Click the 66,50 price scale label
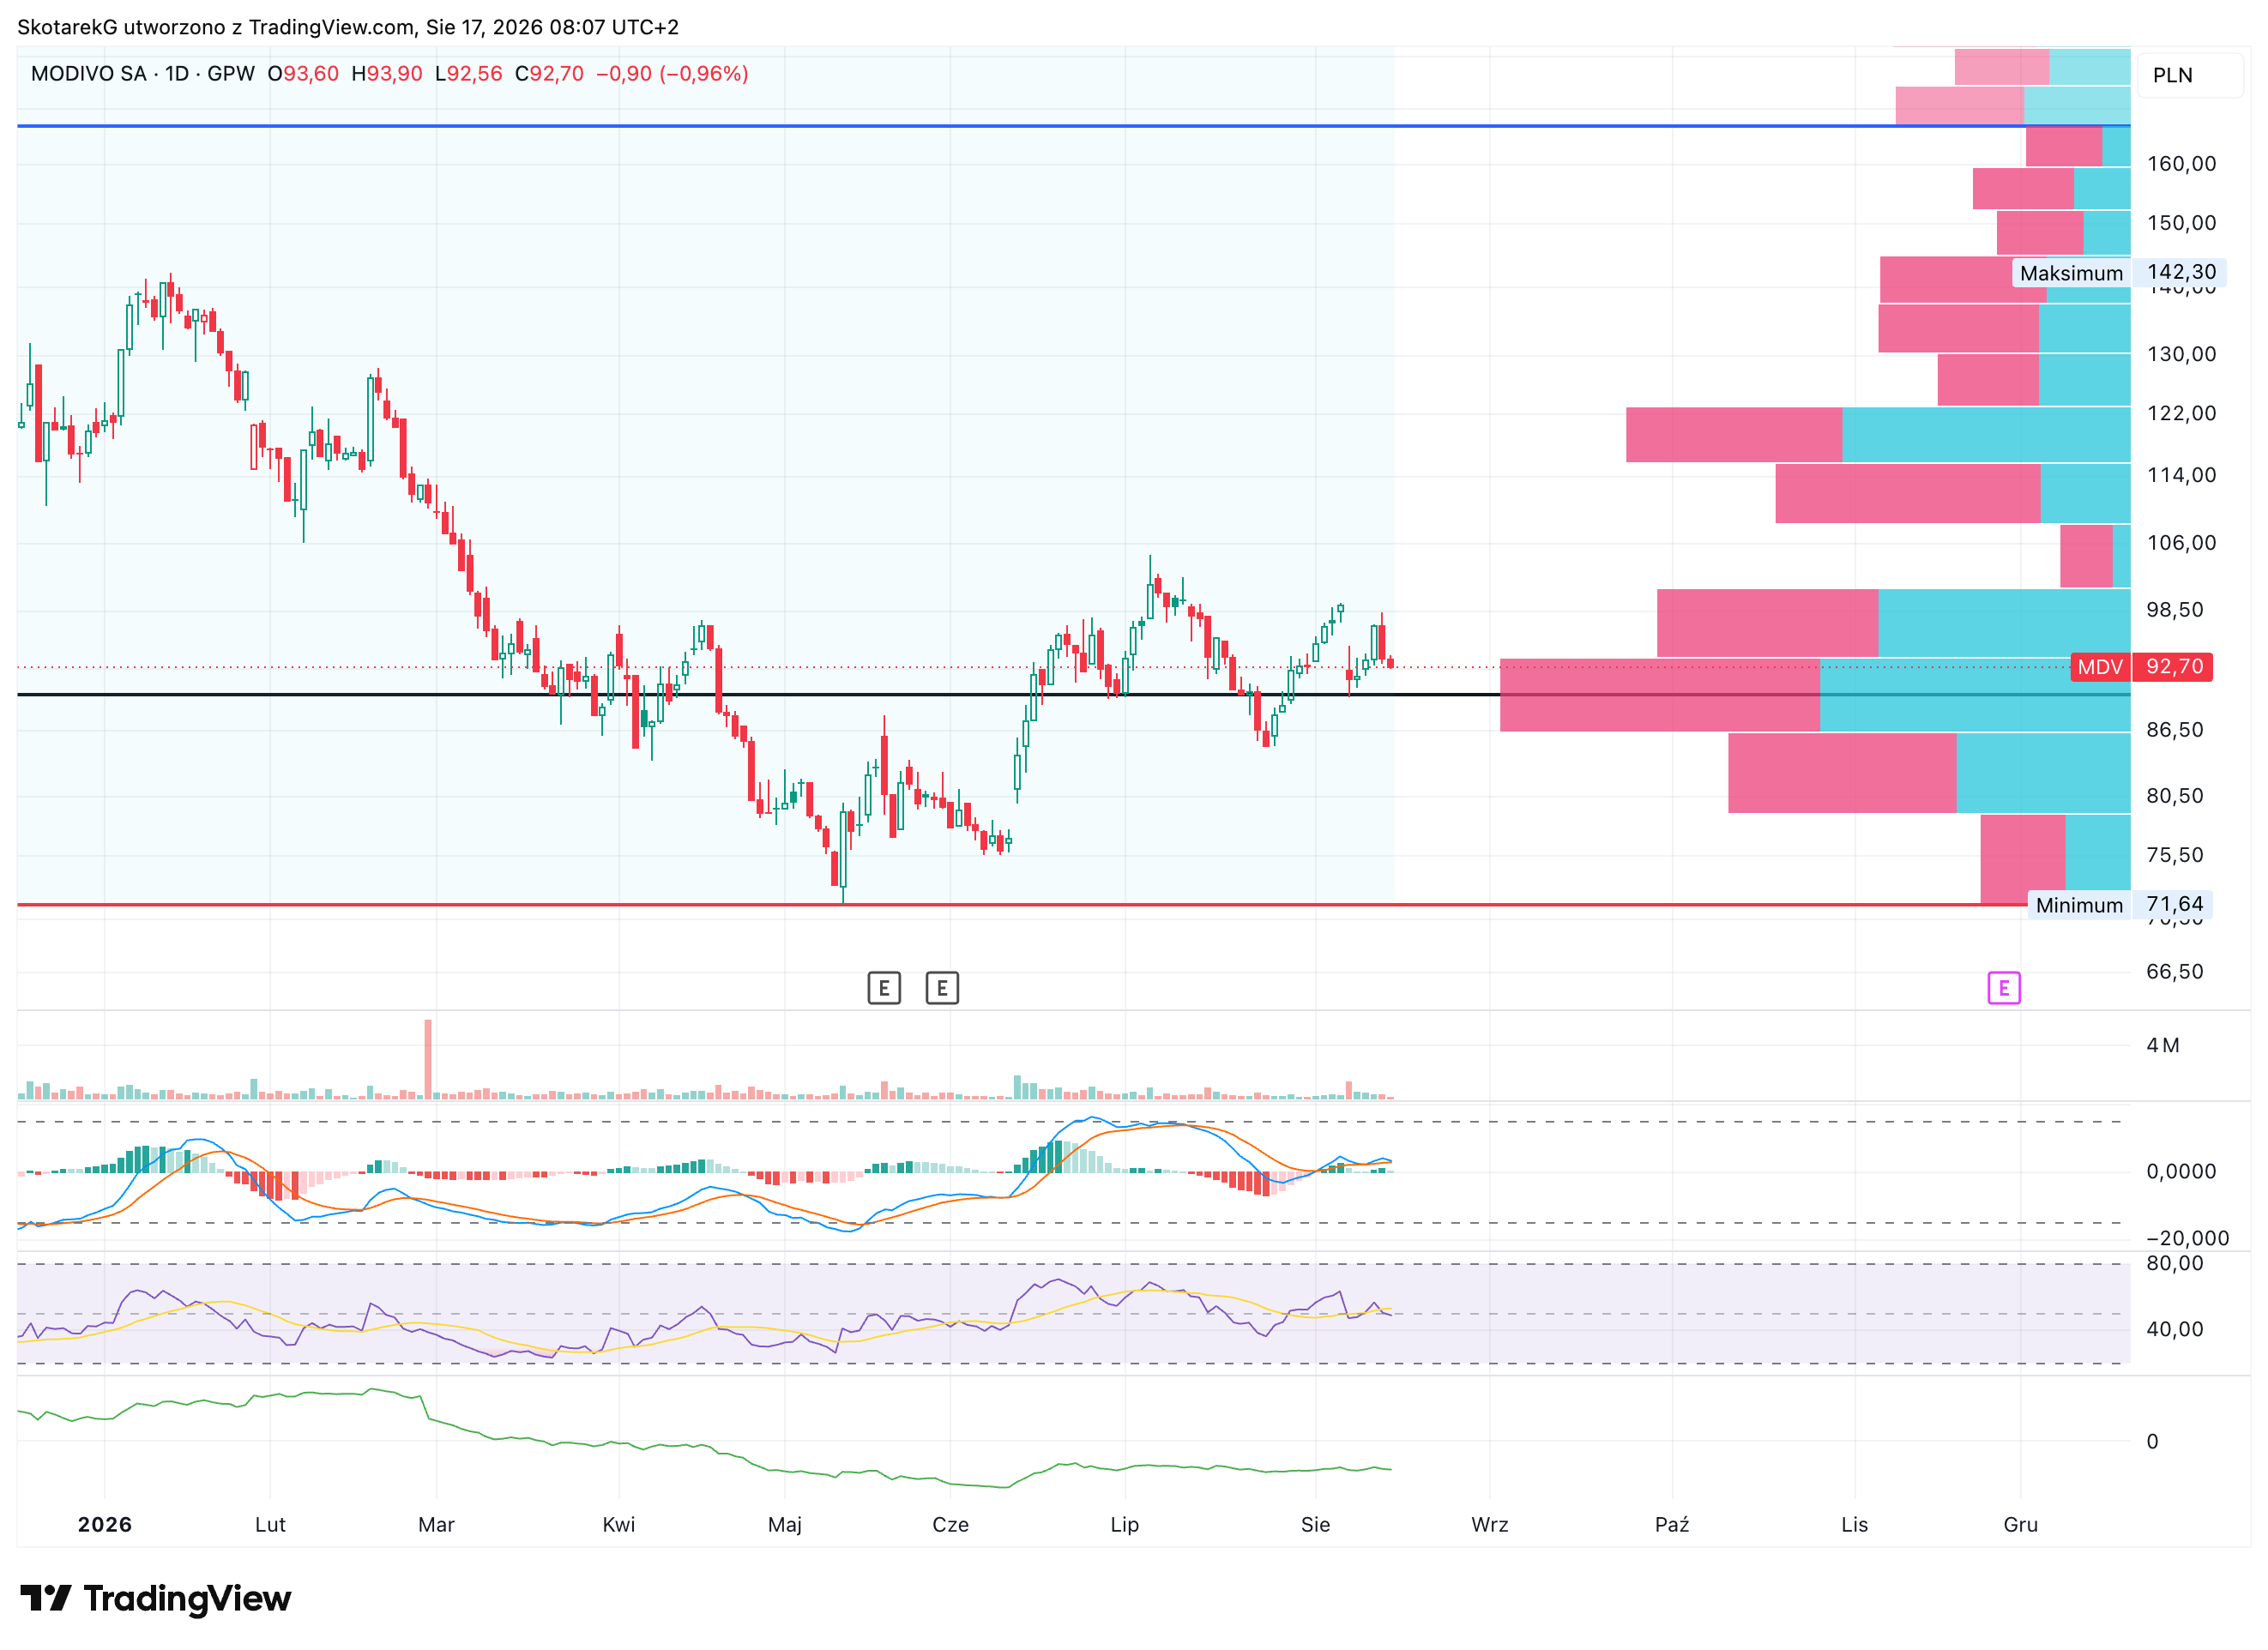 click(x=2175, y=971)
